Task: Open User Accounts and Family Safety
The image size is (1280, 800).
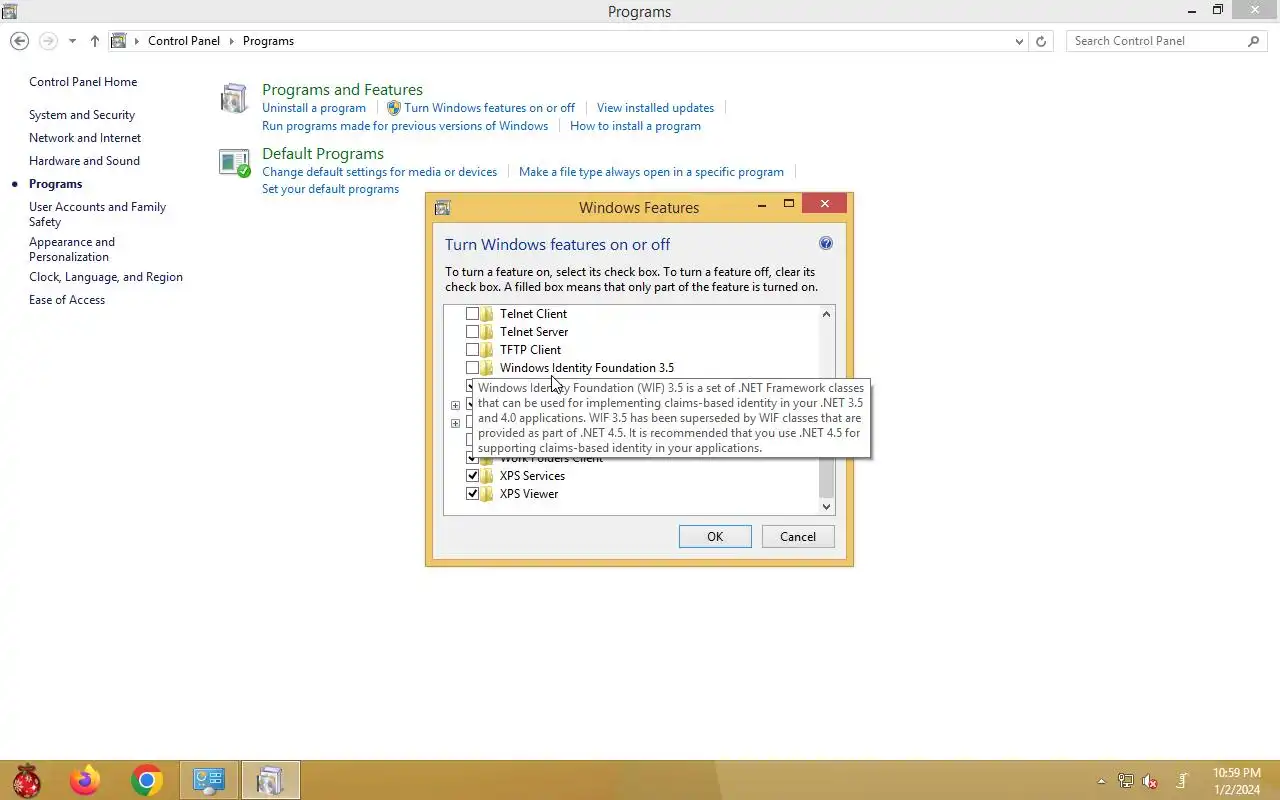Action: tap(97, 214)
